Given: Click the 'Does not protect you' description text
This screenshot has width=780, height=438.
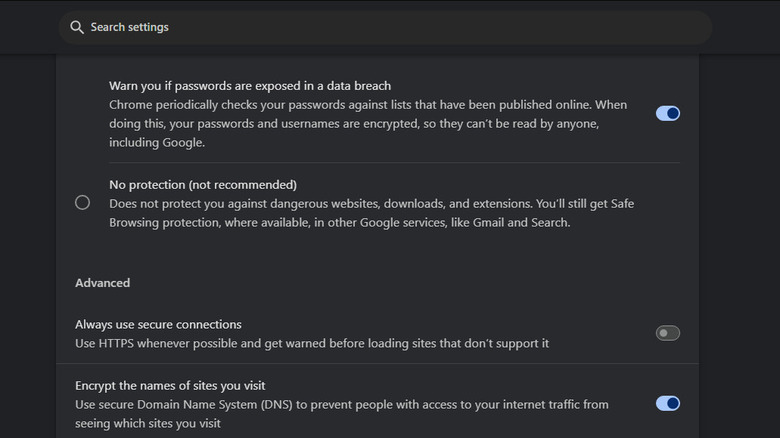Looking at the screenshot, I should click(371, 203).
